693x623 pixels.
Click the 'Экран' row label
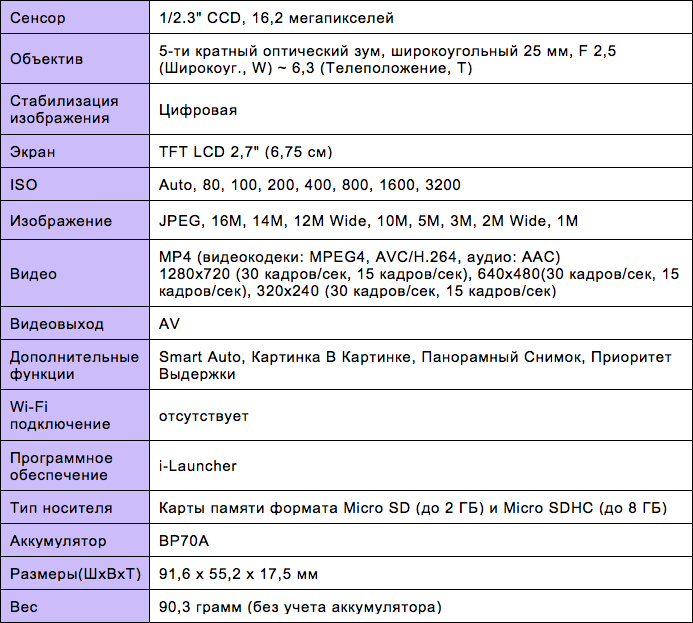[x=33, y=152]
